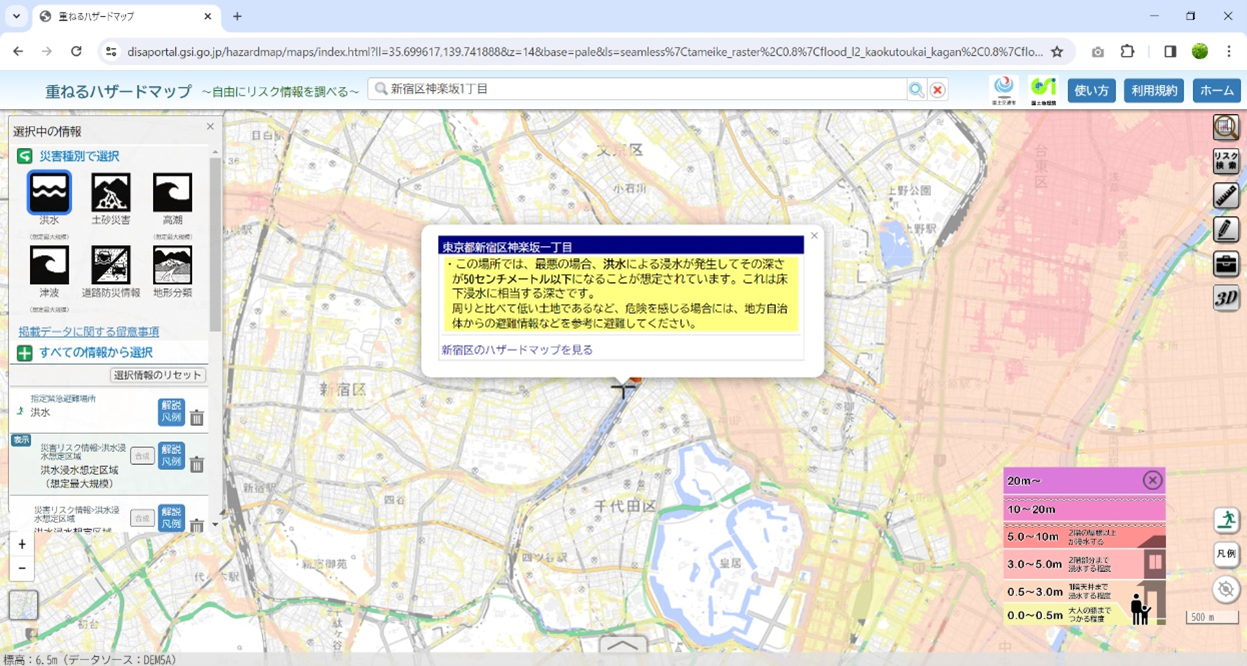Image resolution: width=1247 pixels, height=666 pixels.
Task: Toggle the evacuation site display button
Action: point(1226,519)
